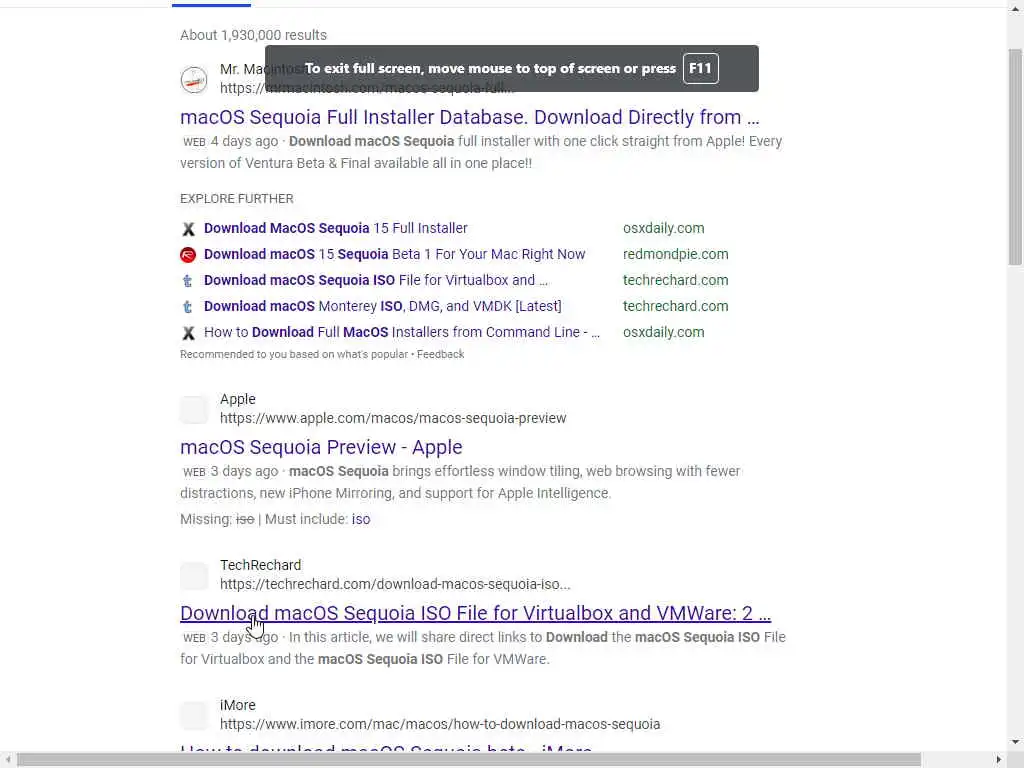
Task: Click About 1,930,000 results text
Action: [x=253, y=35]
